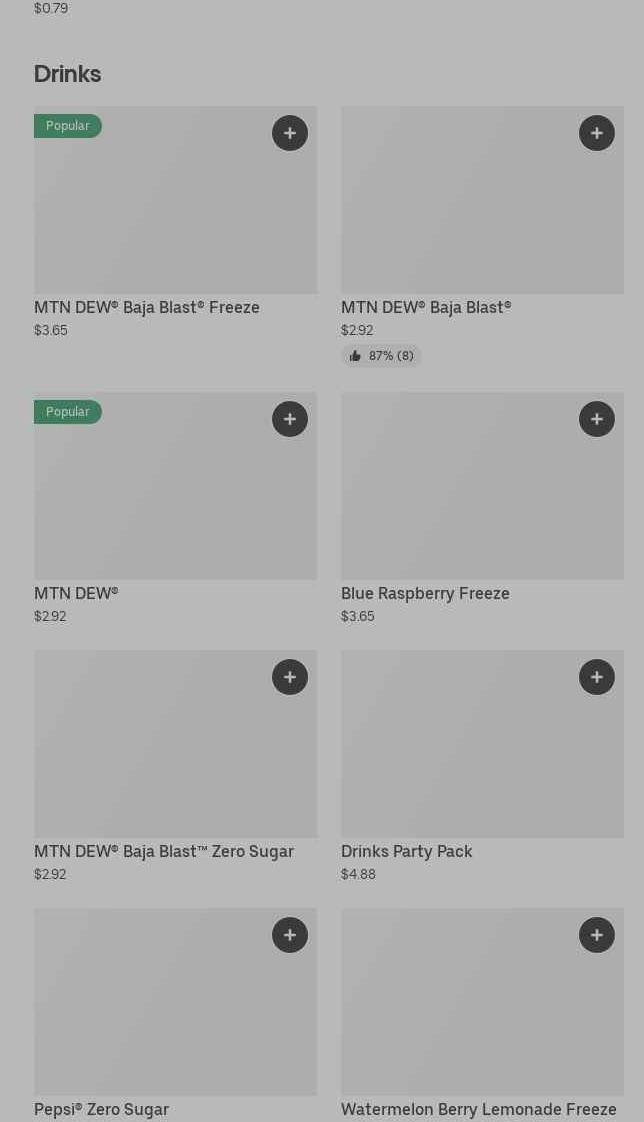
Task: Click the 87% (8) rating badge
Action: (381, 356)
